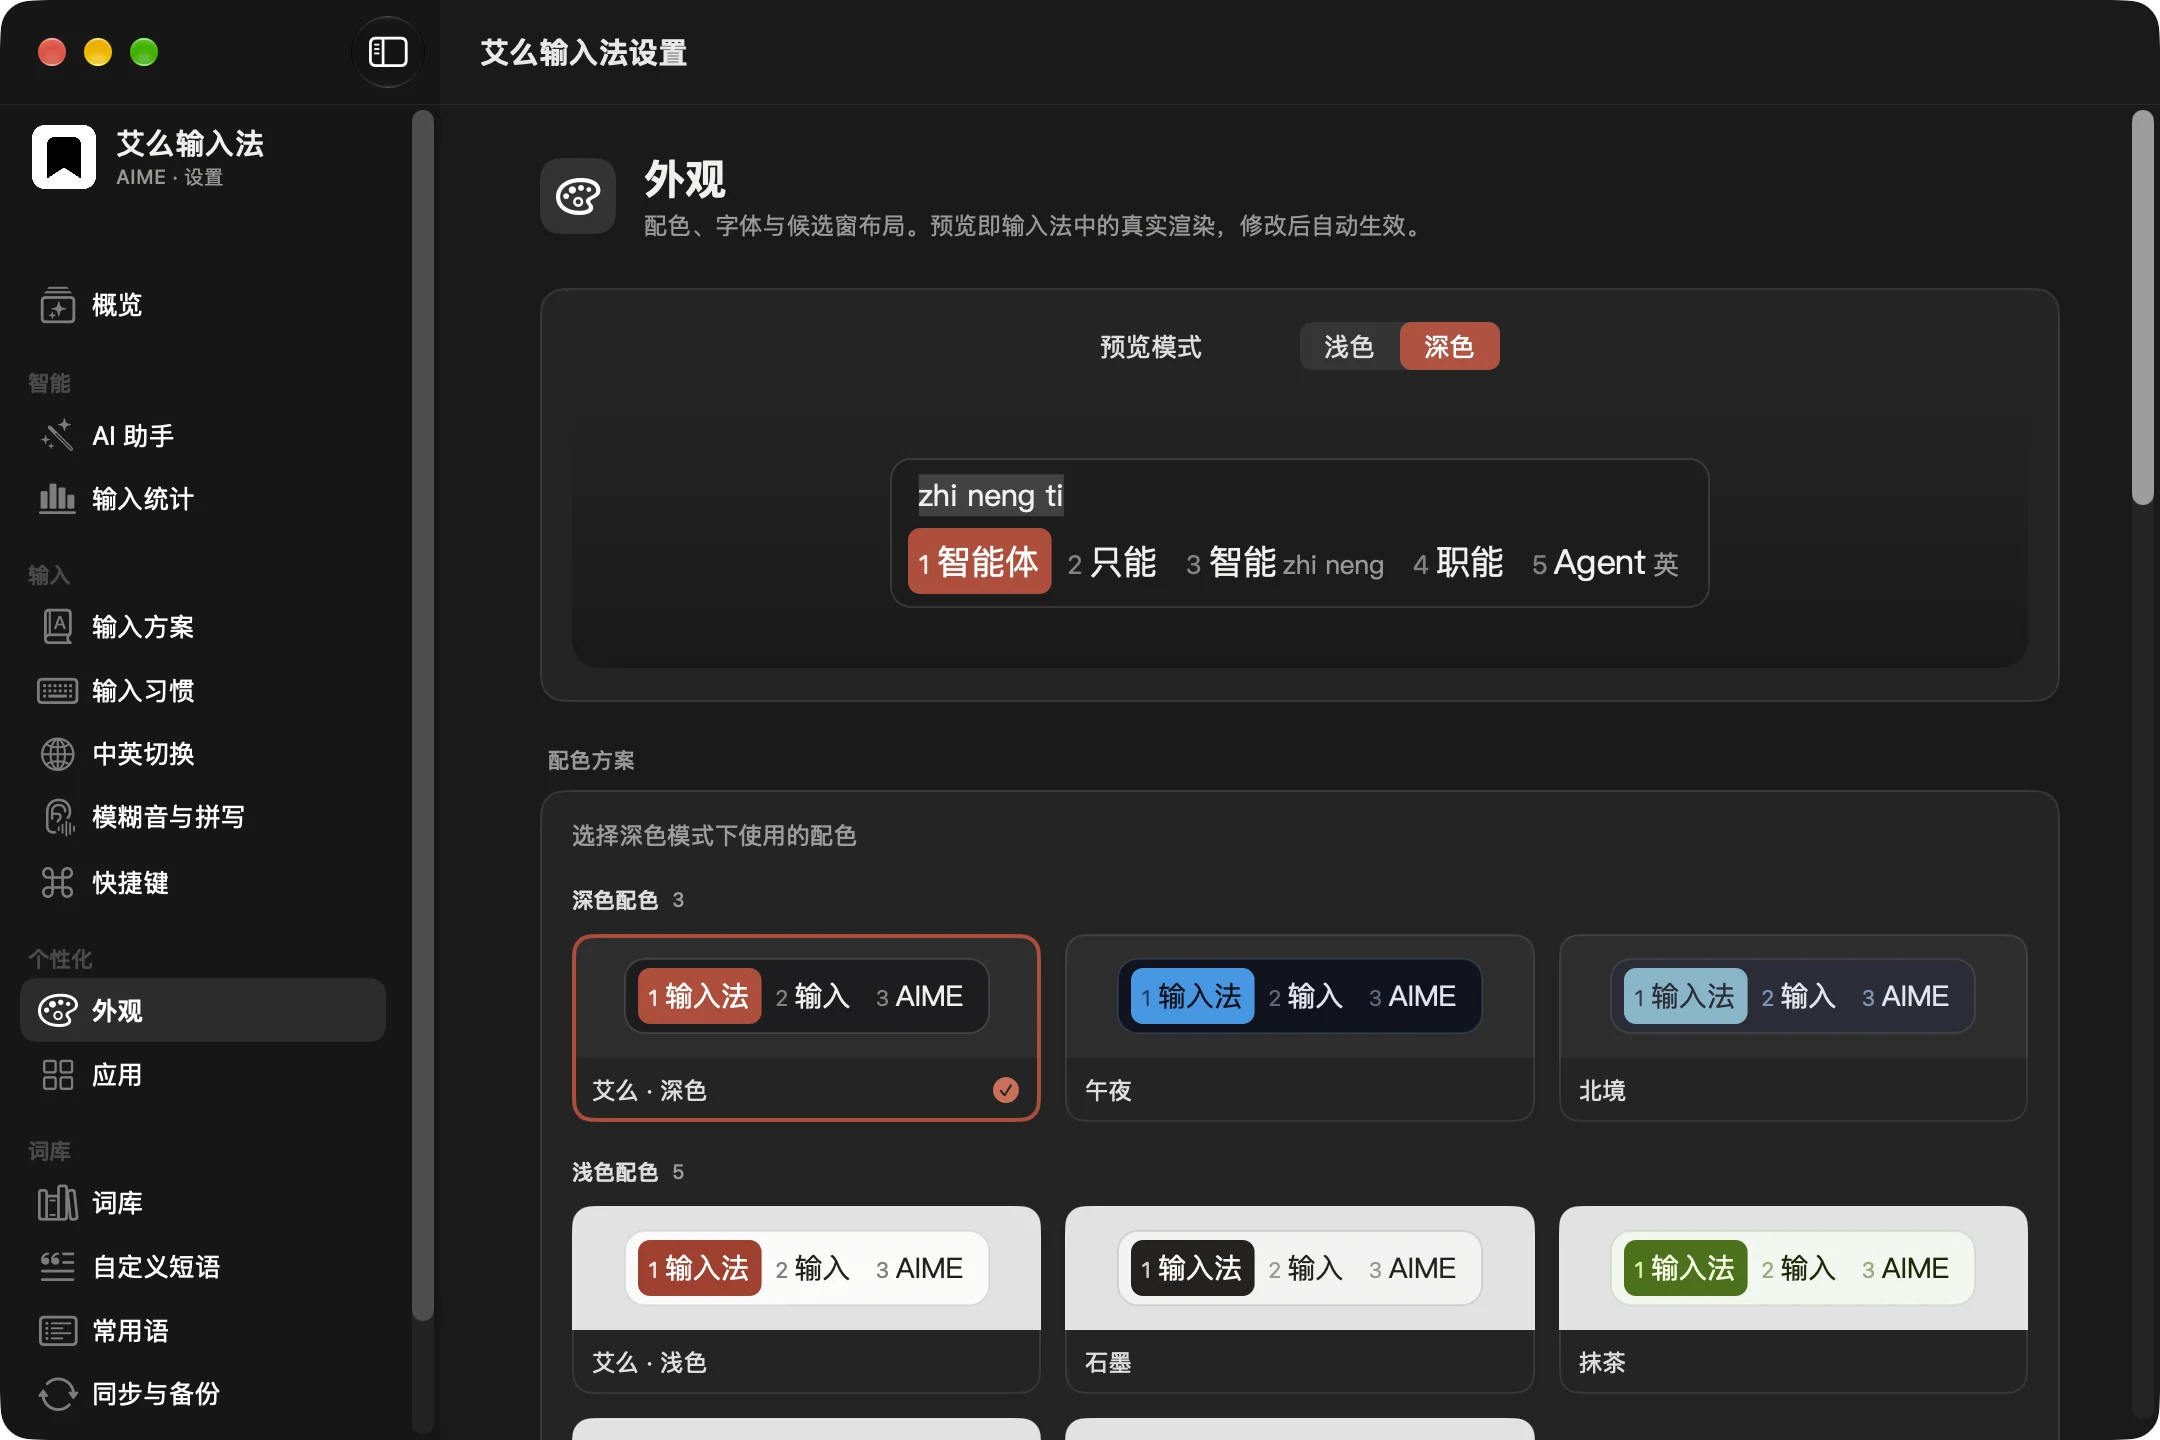Open the AI 助手 sparkle icon
This screenshot has width=2160, height=1440.
[57, 435]
